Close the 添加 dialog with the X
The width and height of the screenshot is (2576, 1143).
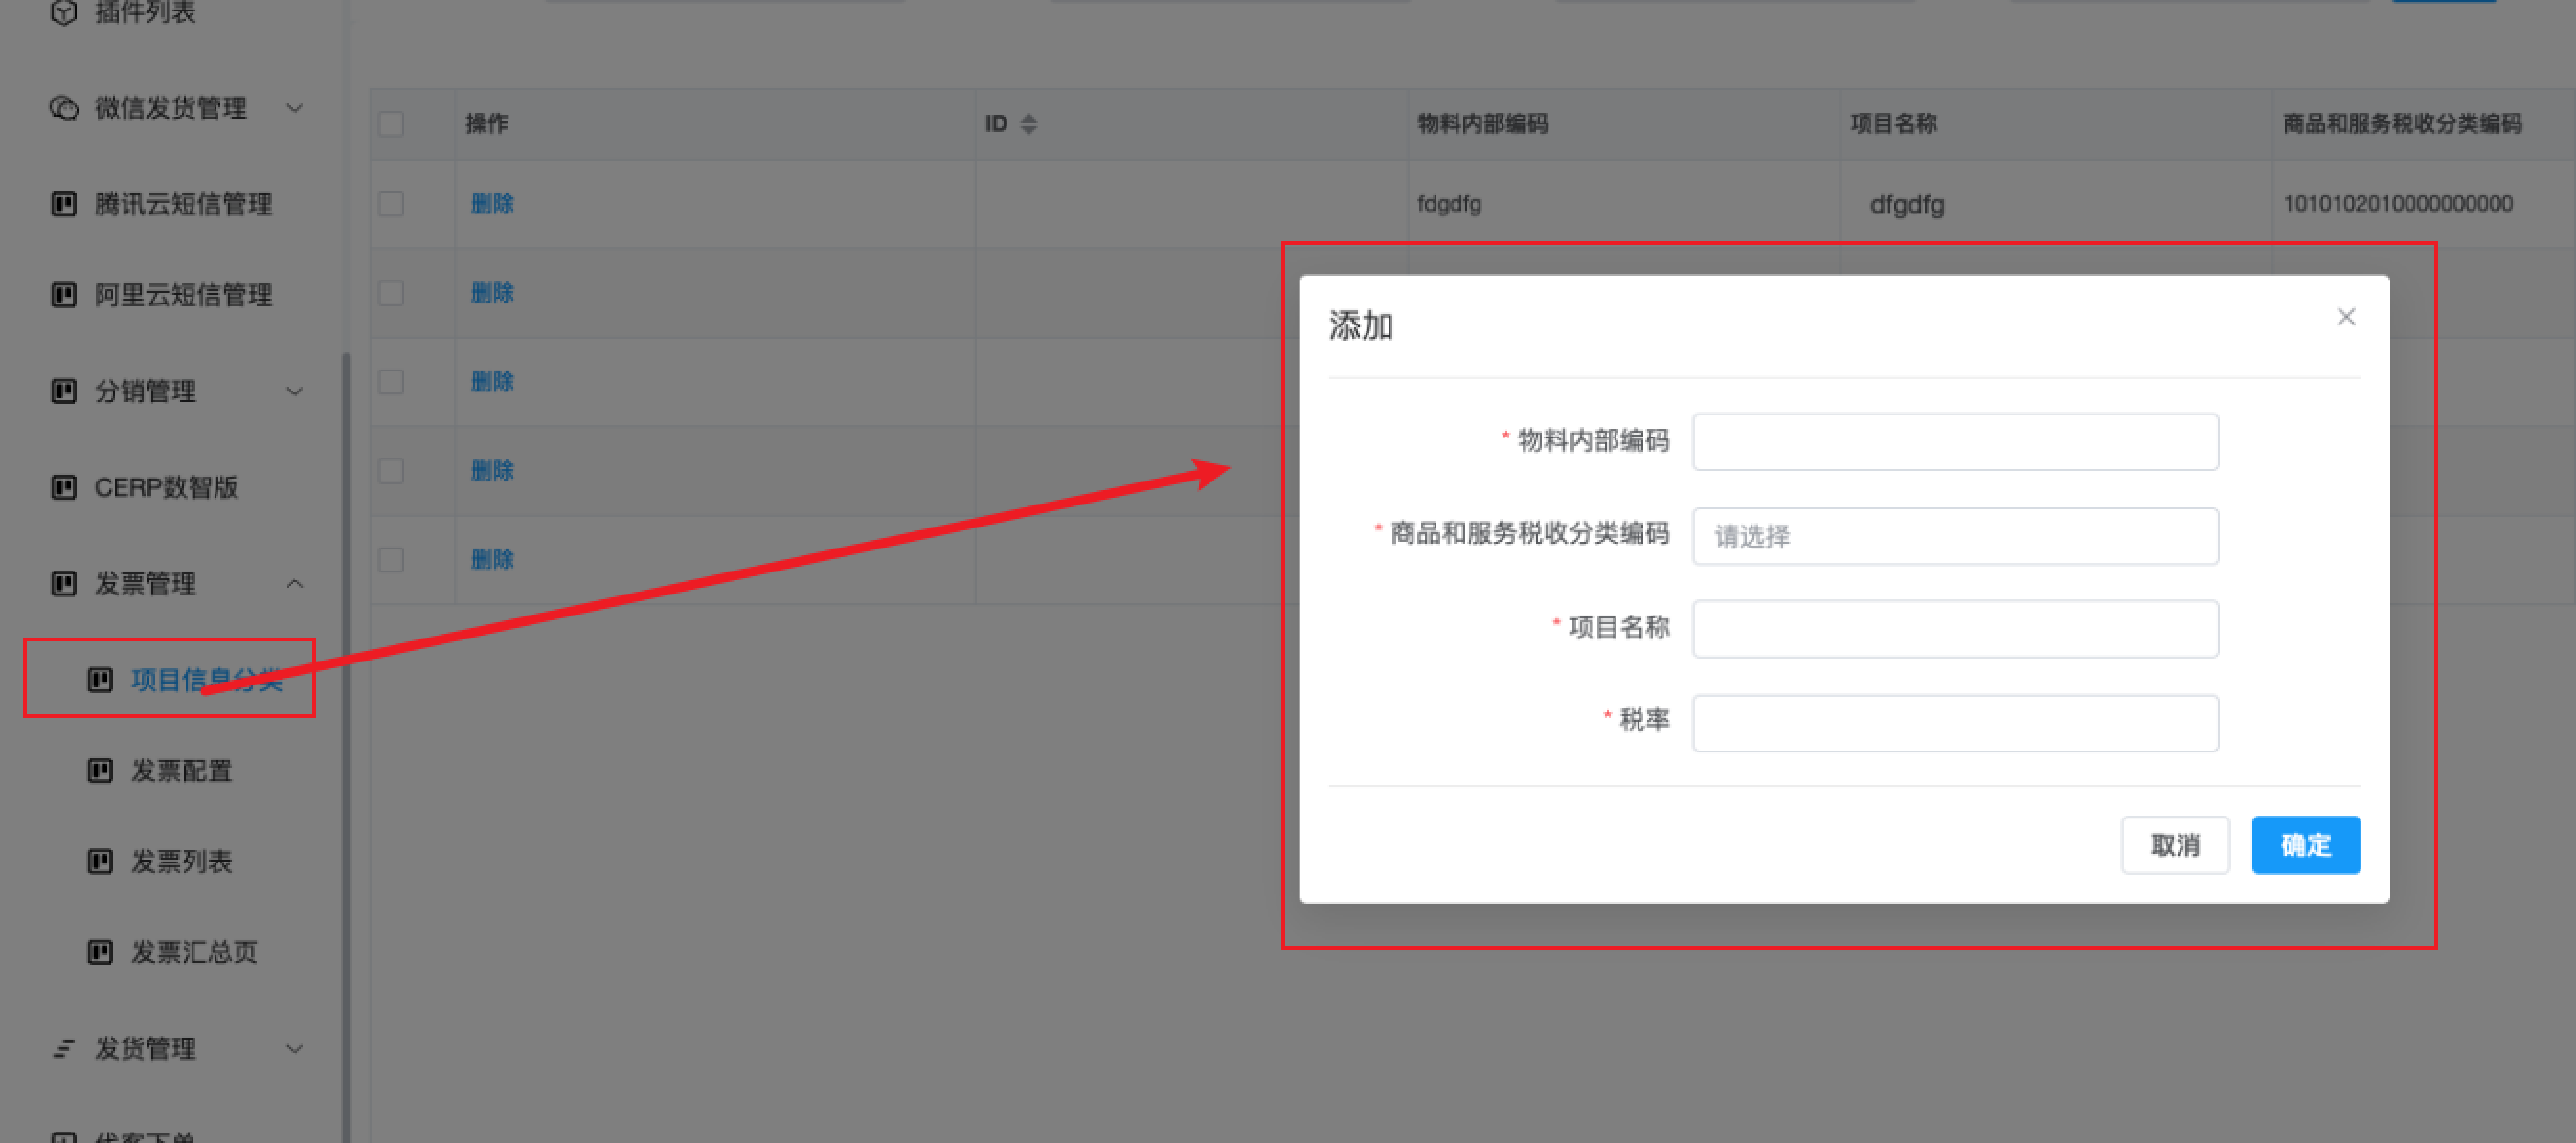coord(2346,317)
